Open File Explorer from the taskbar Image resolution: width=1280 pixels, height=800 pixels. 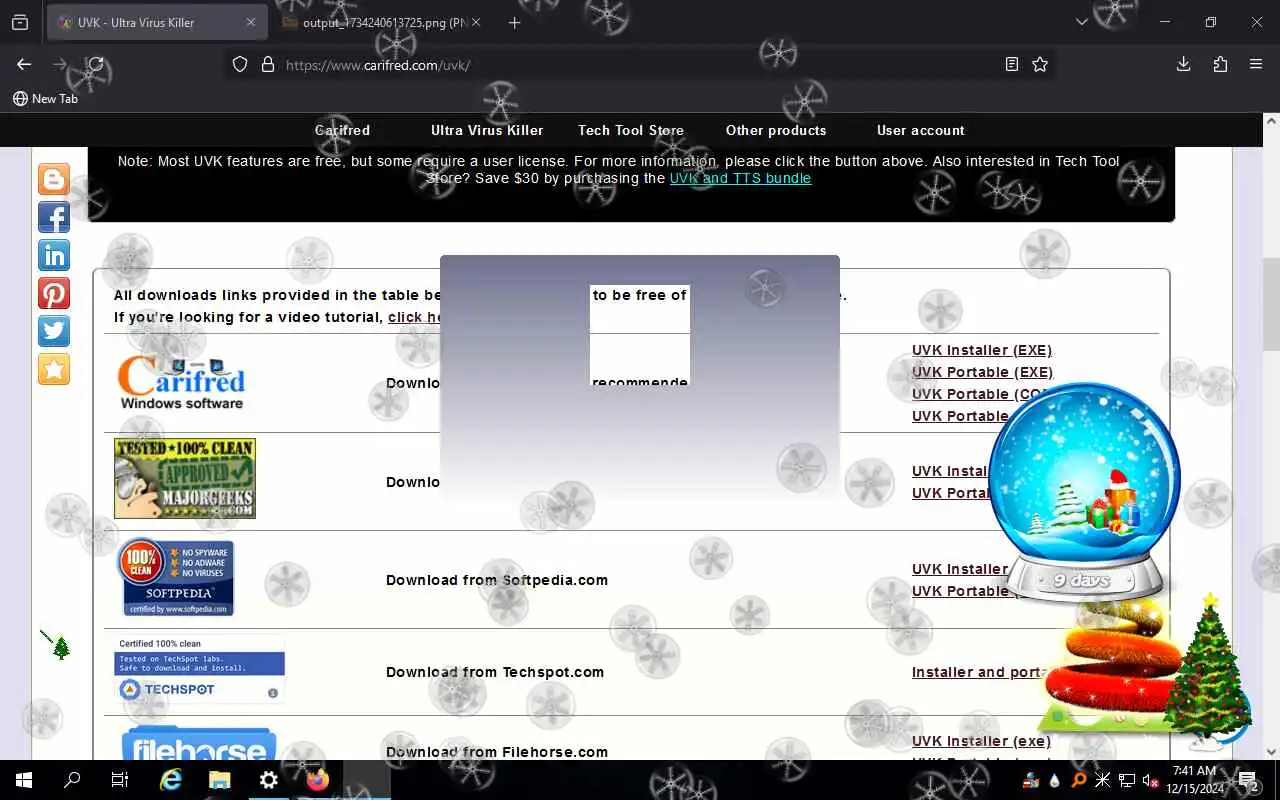tap(220, 780)
